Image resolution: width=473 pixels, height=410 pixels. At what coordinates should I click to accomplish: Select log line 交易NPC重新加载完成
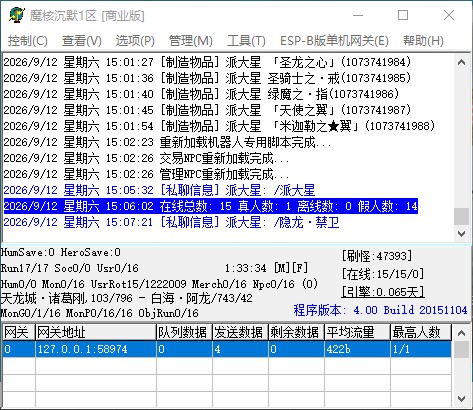pyautogui.click(x=146, y=158)
